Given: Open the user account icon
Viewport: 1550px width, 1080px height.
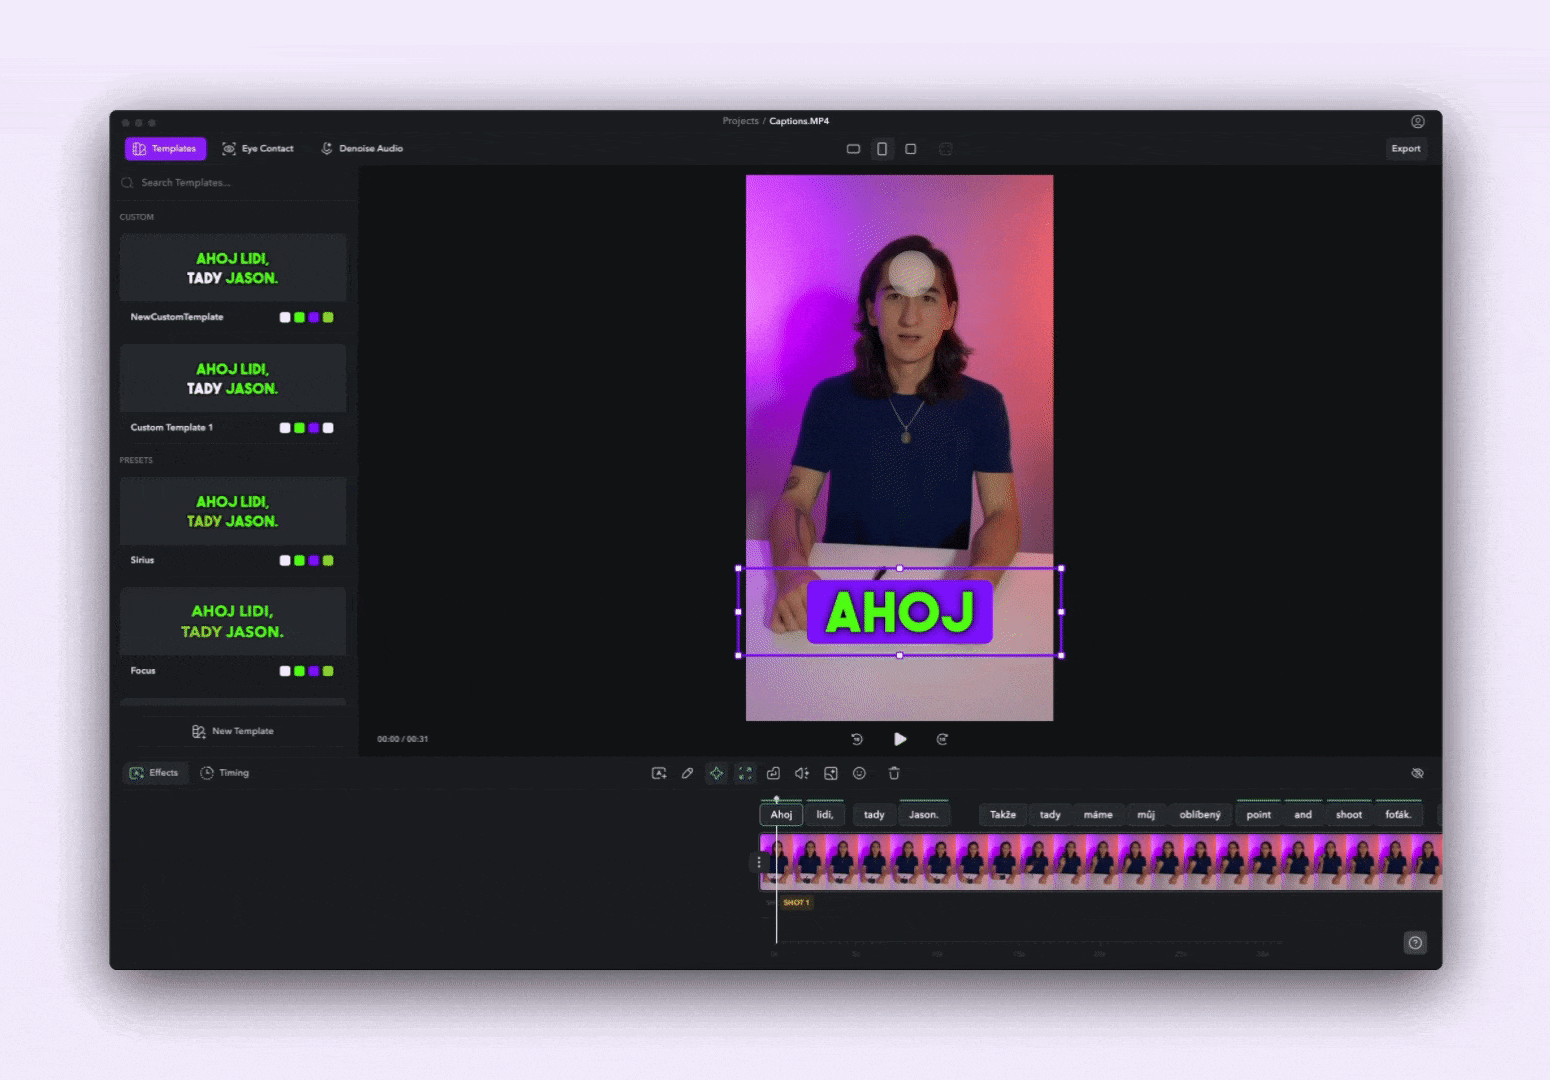Looking at the screenshot, I should pyautogui.click(x=1417, y=121).
